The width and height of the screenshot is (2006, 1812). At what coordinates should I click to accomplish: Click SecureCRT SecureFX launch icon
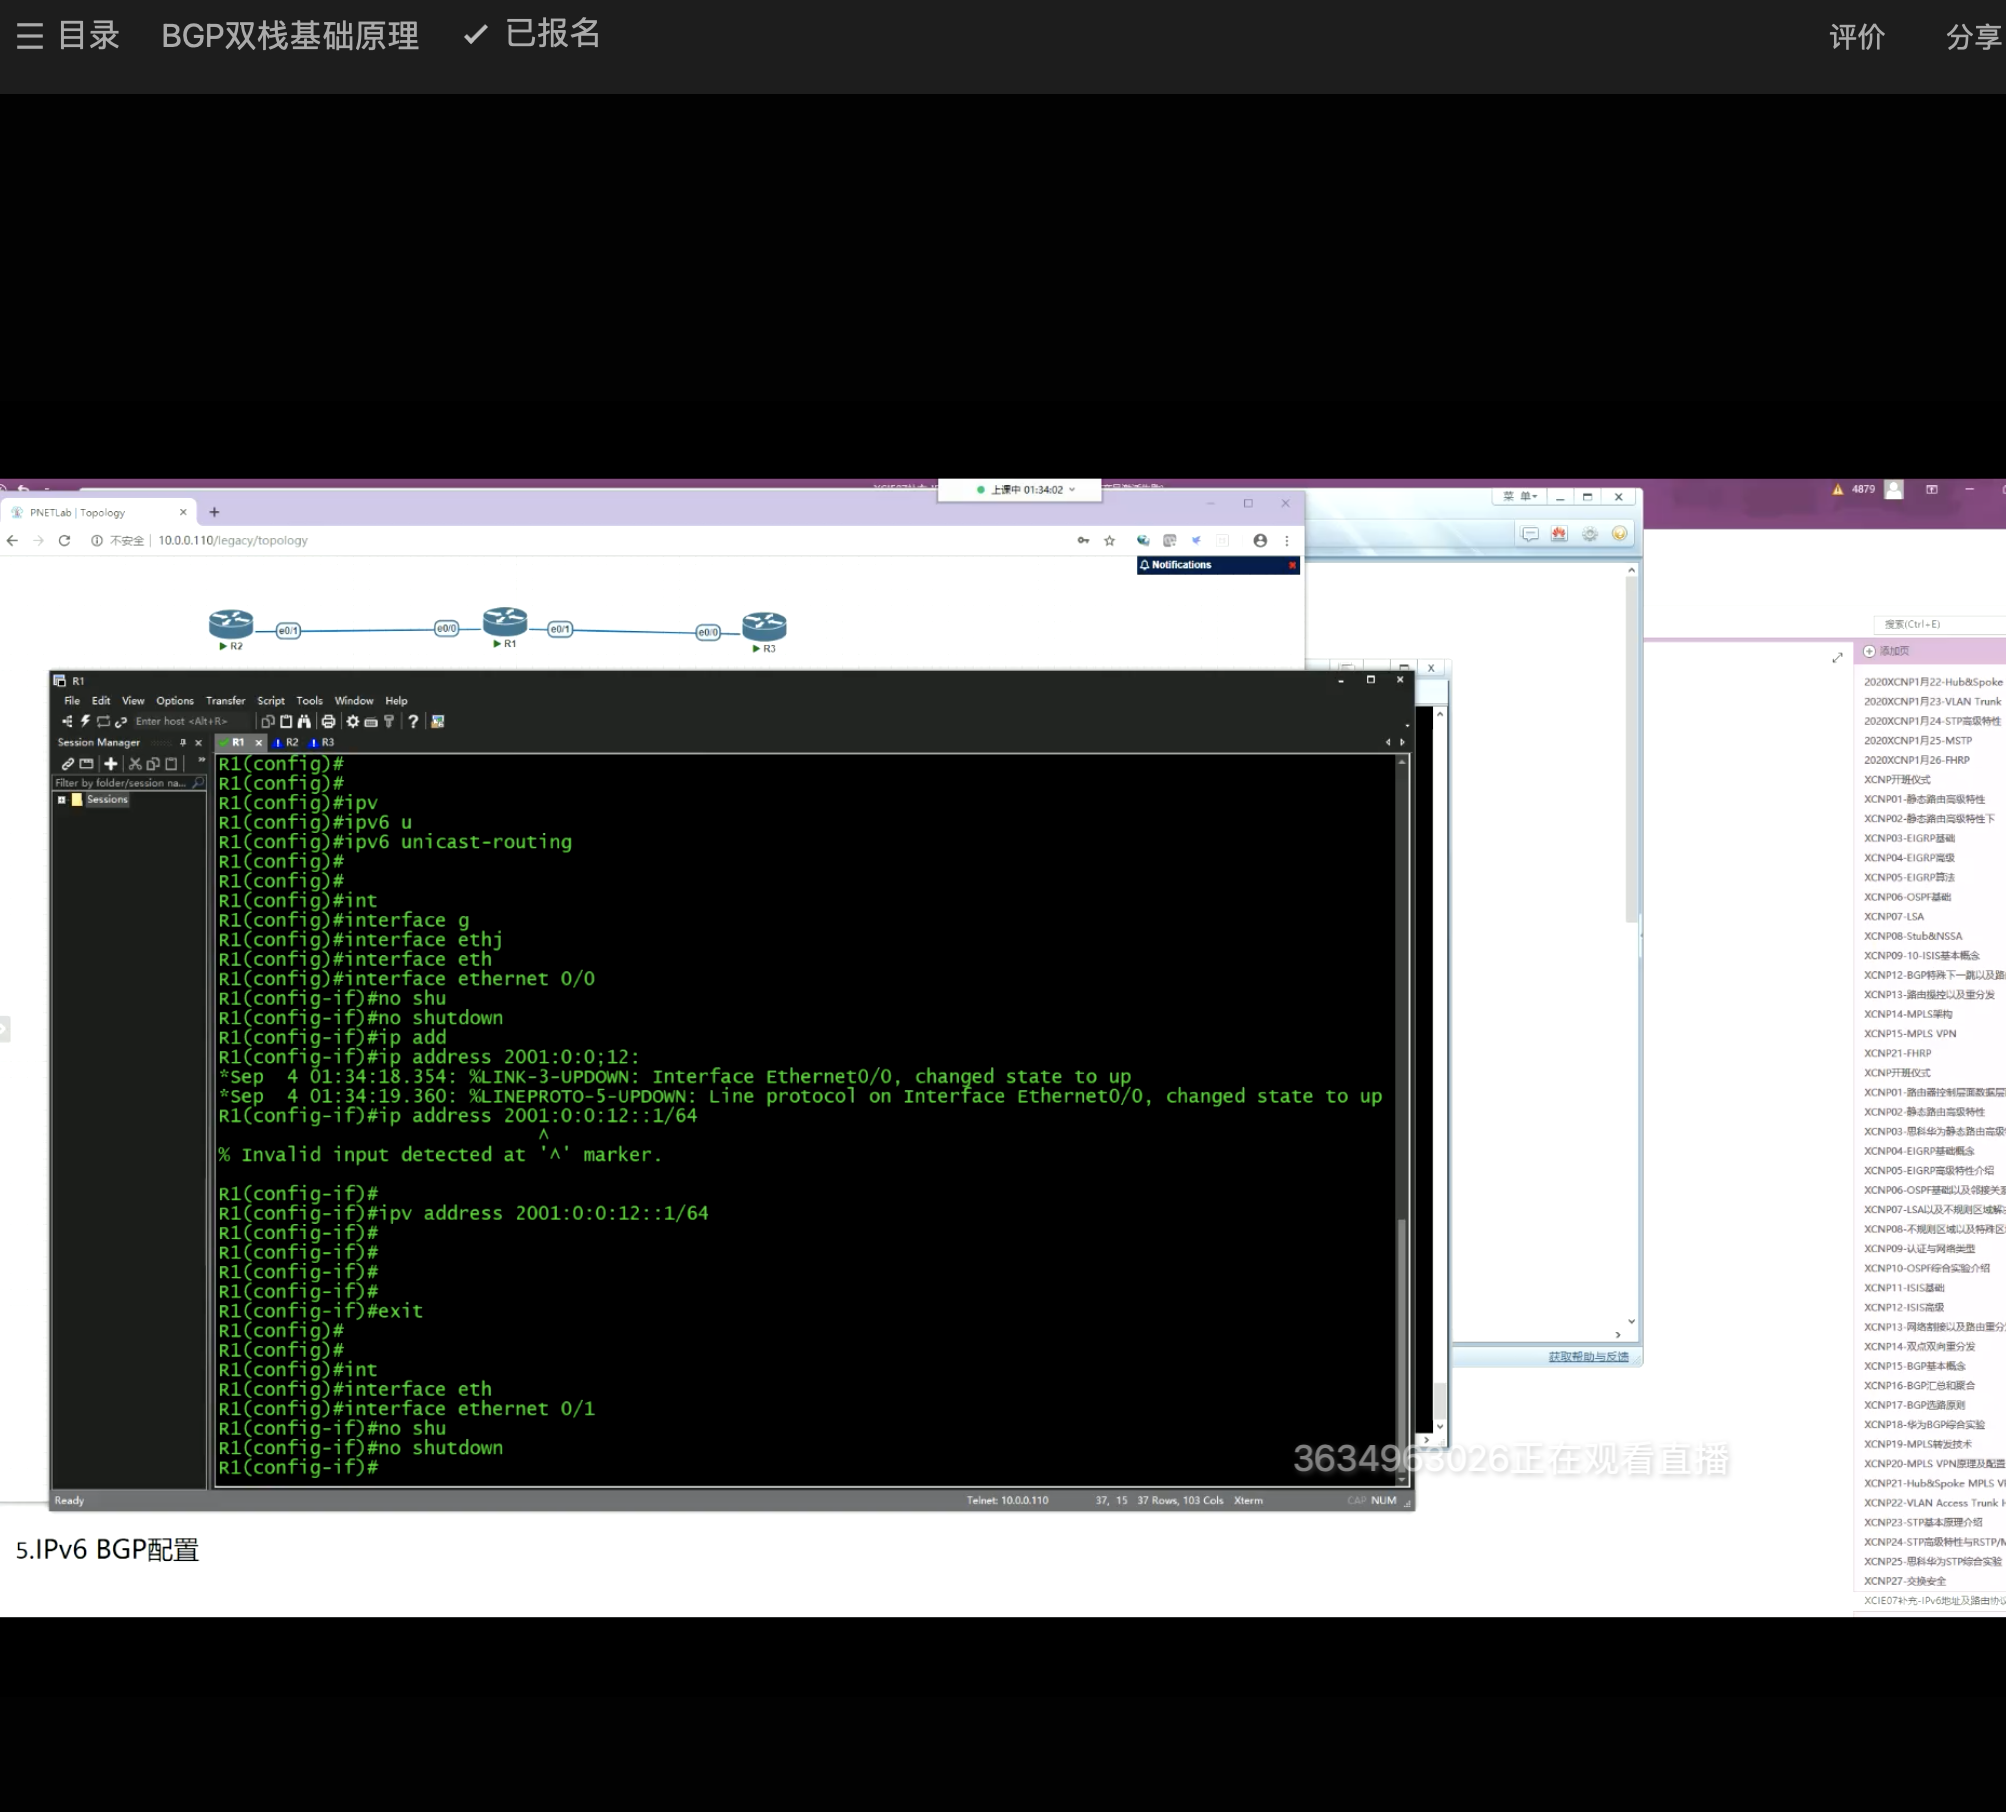coord(438,721)
